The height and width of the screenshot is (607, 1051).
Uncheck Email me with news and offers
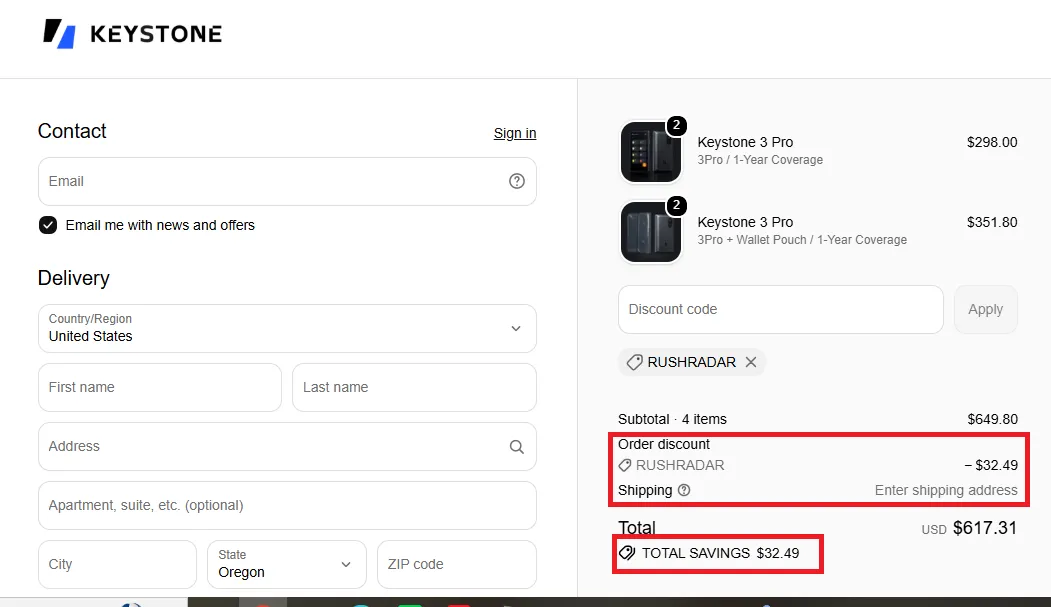point(48,225)
